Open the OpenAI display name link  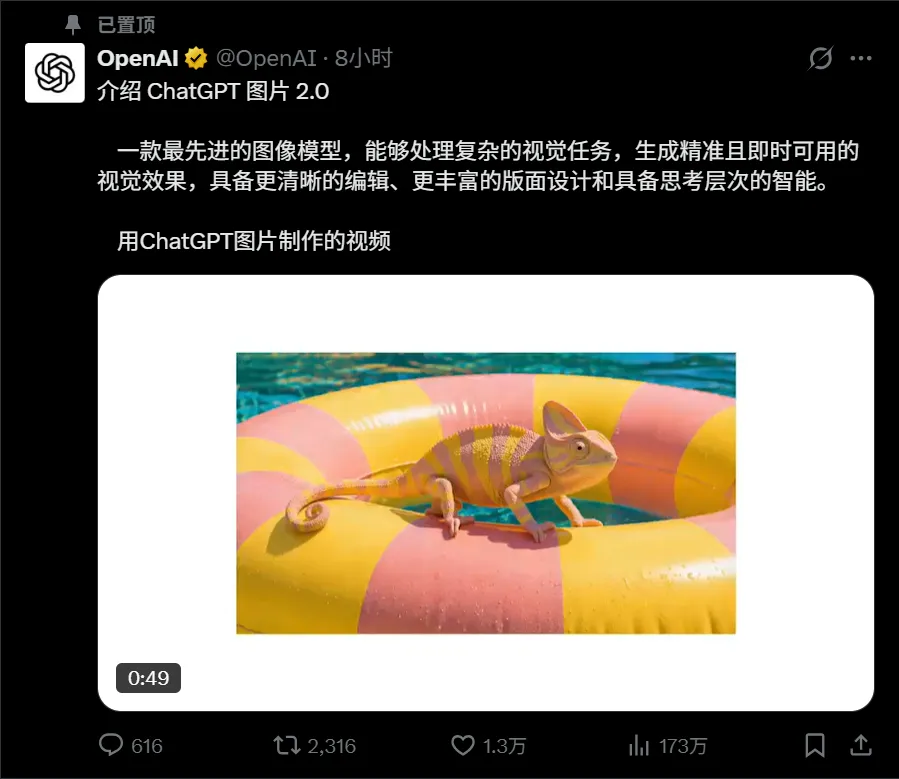[138, 58]
